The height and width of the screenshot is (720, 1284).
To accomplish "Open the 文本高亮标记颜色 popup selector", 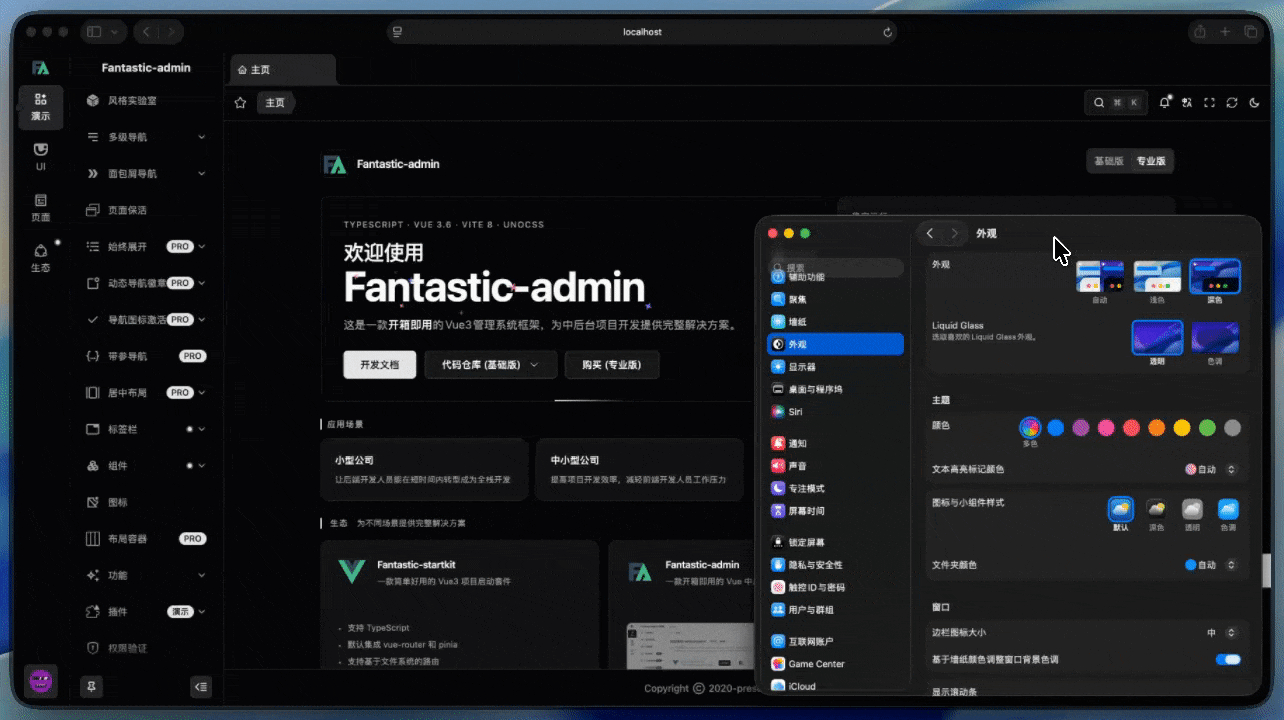I will [x=1211, y=469].
